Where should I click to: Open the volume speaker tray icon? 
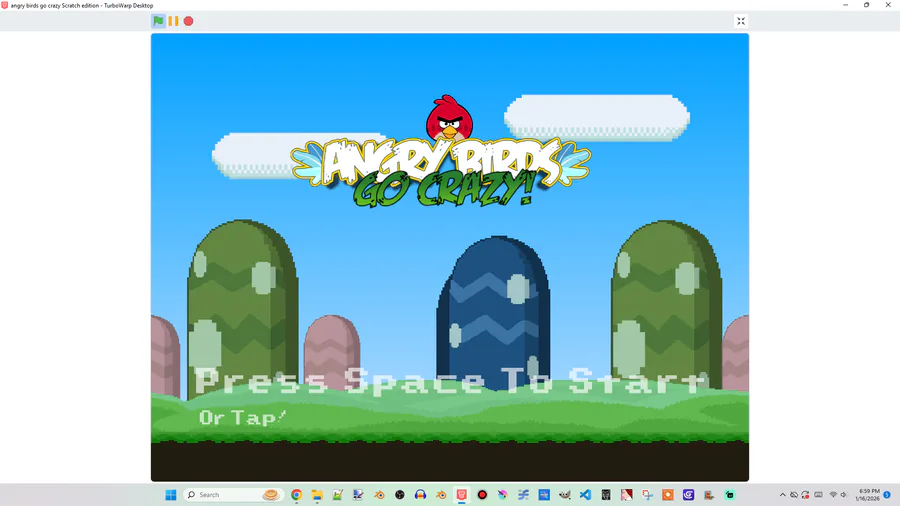point(844,495)
